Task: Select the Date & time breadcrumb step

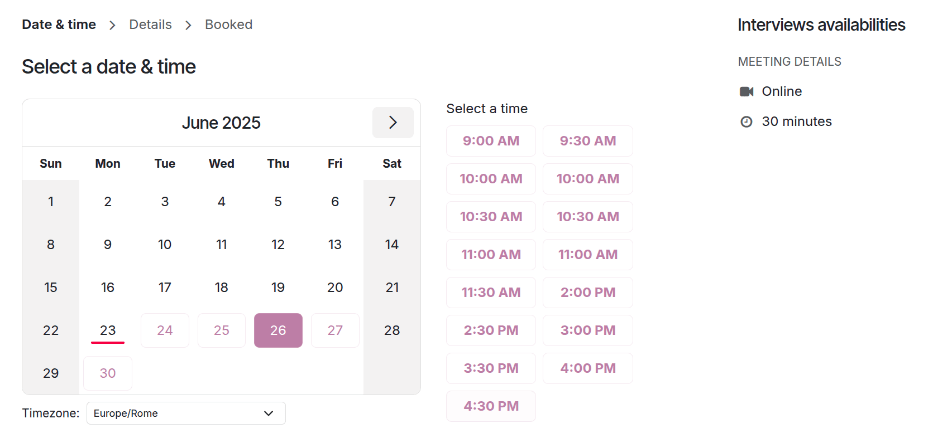Action: [x=59, y=24]
